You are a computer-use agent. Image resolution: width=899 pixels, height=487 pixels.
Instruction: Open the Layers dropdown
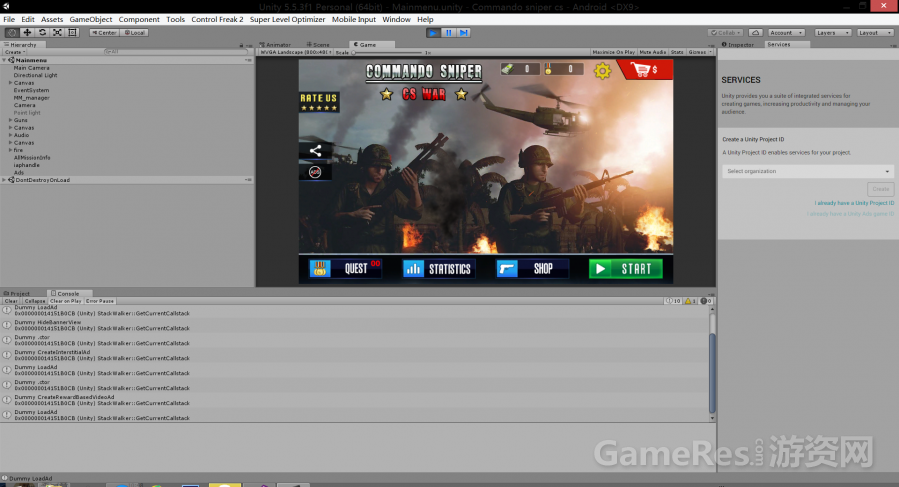pos(832,33)
